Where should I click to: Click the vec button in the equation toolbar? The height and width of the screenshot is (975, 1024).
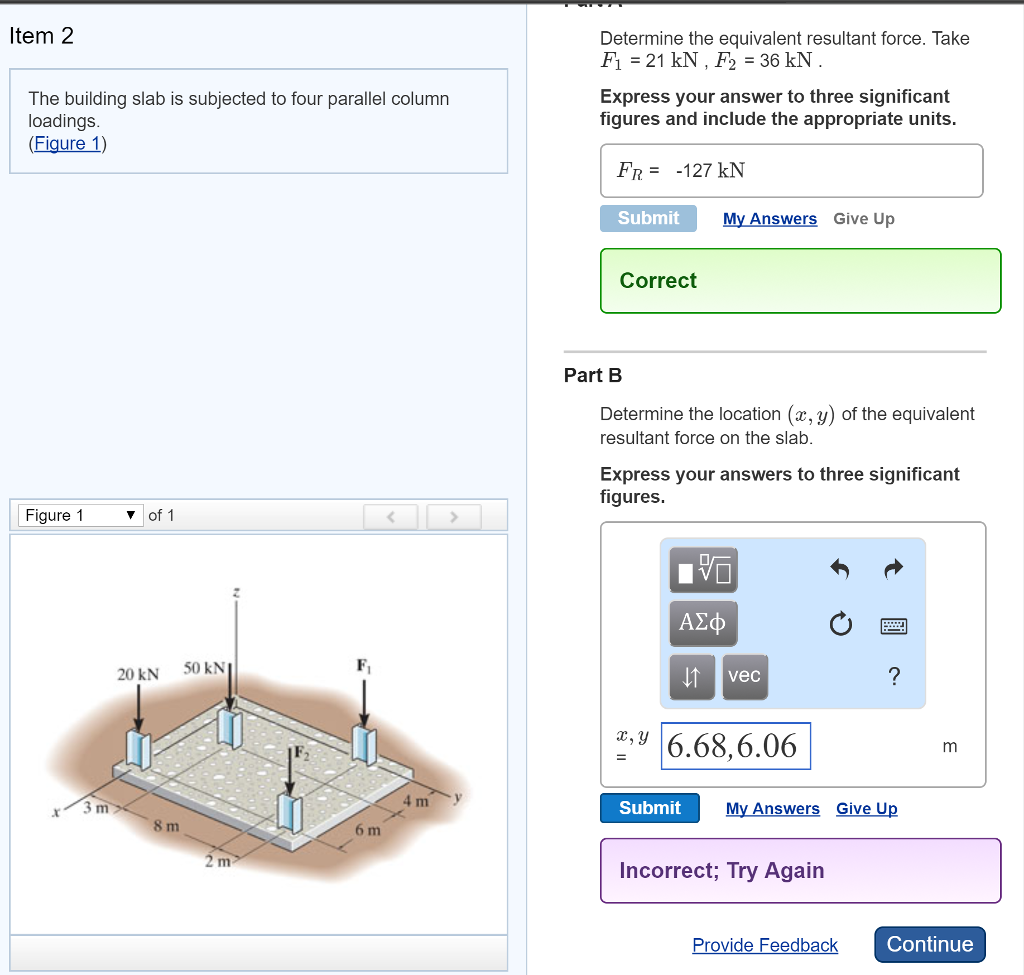tap(744, 676)
